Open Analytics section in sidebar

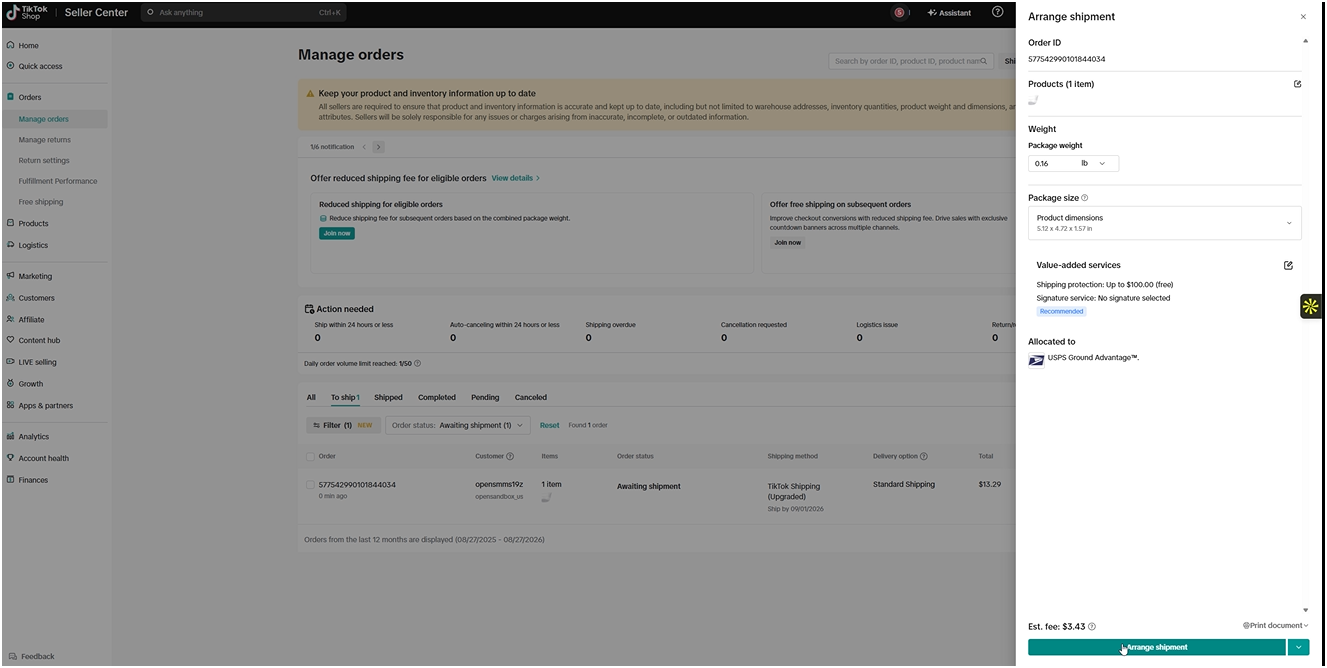(x=33, y=437)
